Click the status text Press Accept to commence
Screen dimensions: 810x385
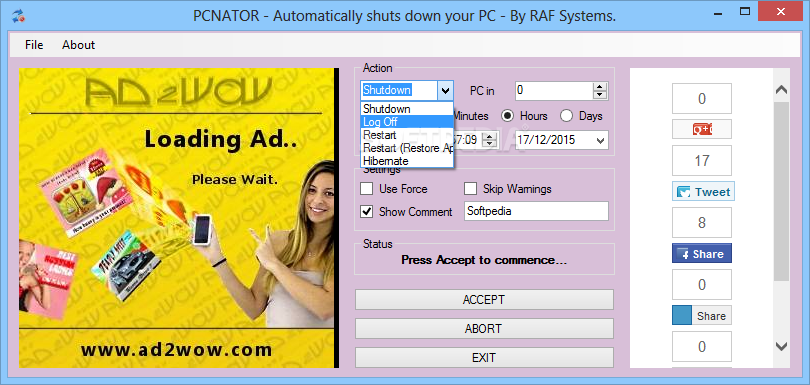click(x=484, y=260)
